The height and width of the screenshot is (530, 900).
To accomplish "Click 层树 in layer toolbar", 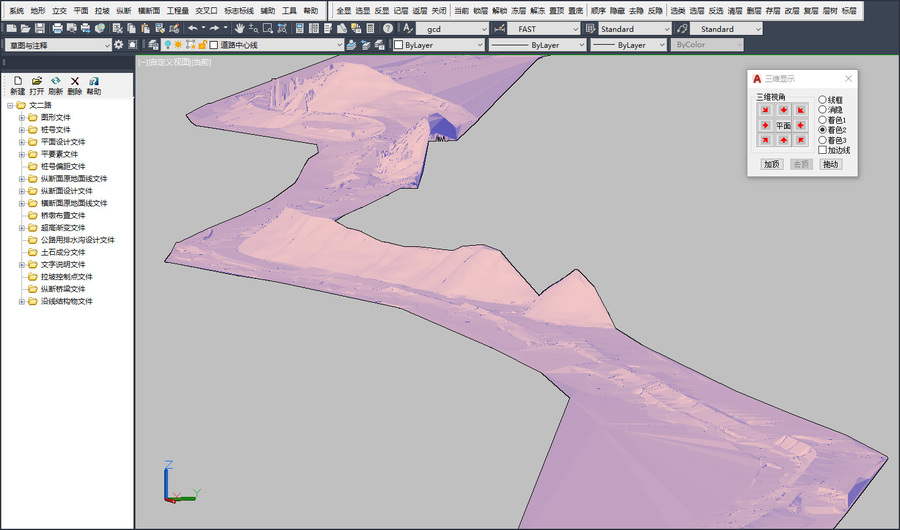I will click(x=830, y=10).
